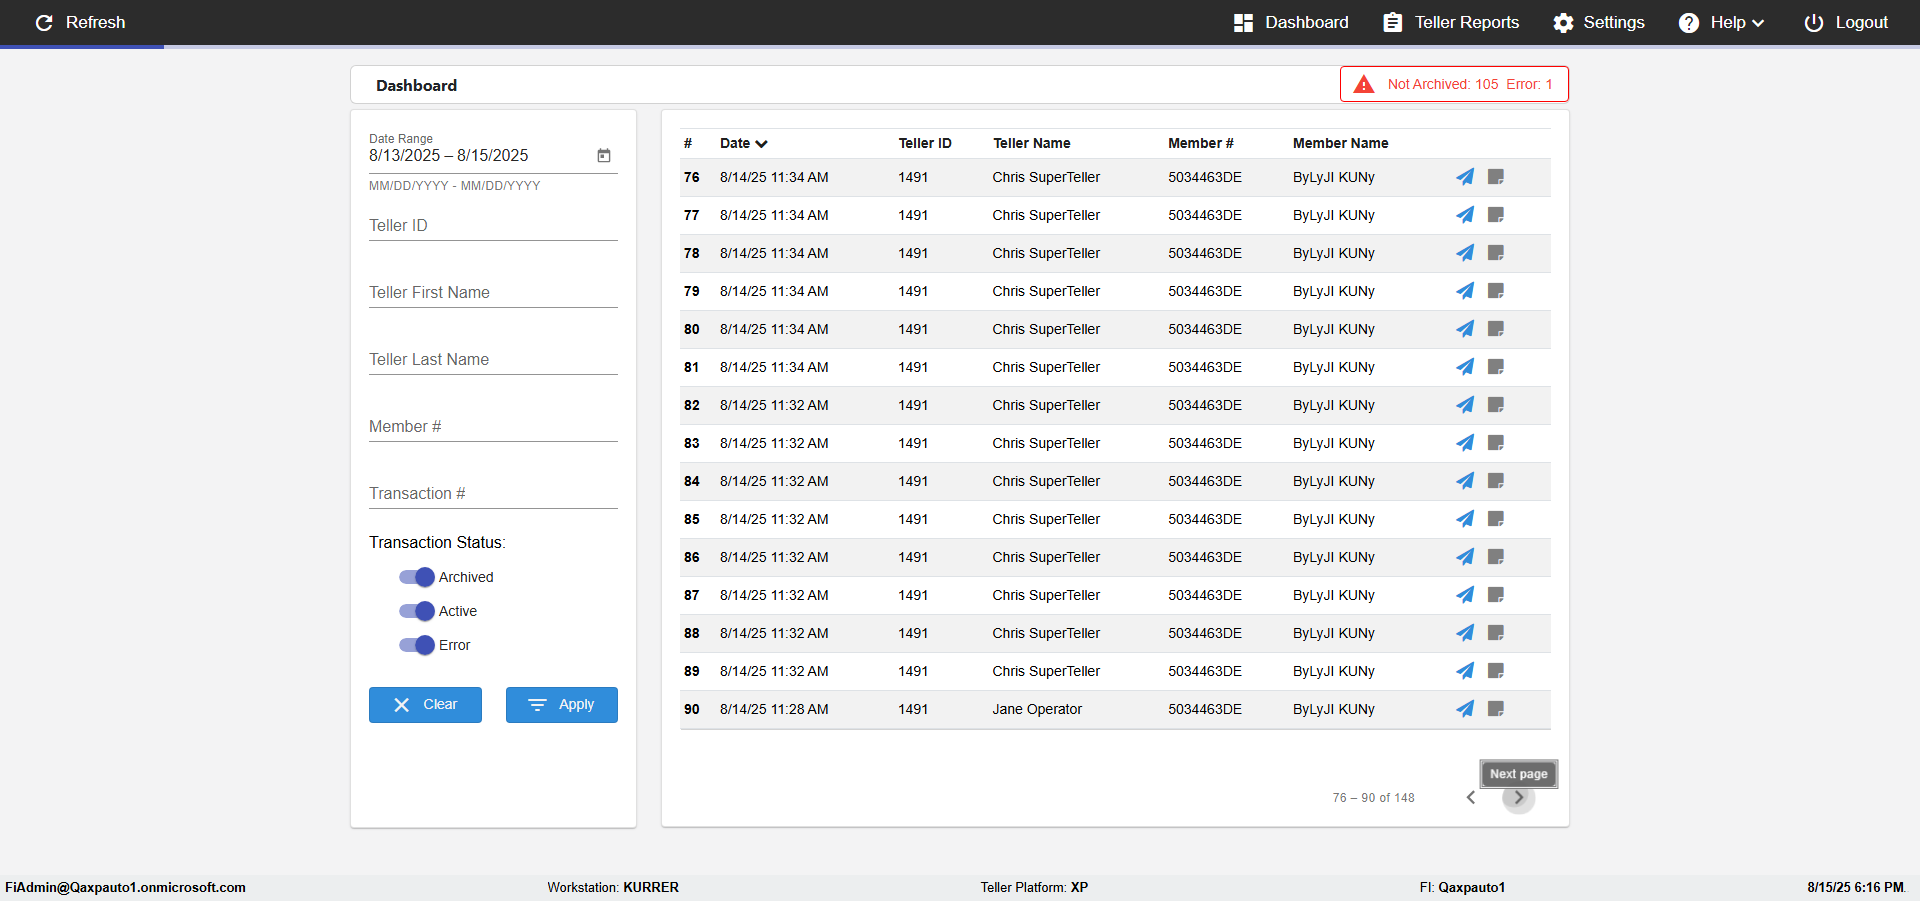This screenshot has width=1920, height=901.
Task: Open the note icon for row 82
Action: 1496,405
